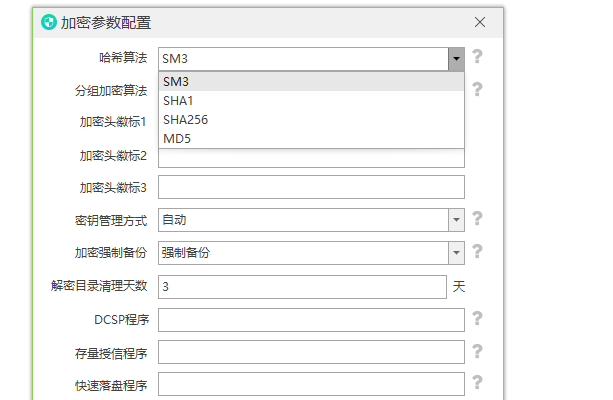Open help for 加密强制备份
The image size is (613, 400).
click(x=478, y=252)
